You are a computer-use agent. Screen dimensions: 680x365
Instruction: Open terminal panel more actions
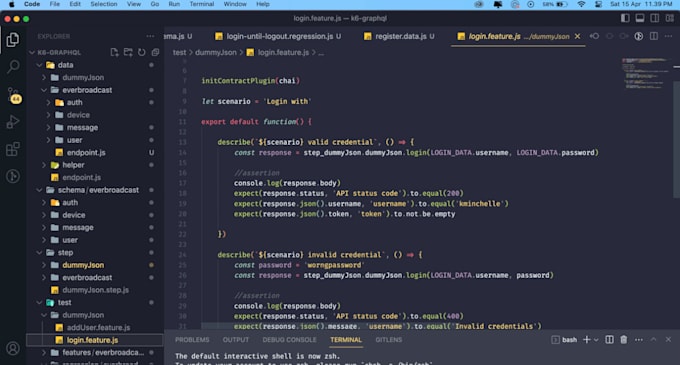click(638, 340)
